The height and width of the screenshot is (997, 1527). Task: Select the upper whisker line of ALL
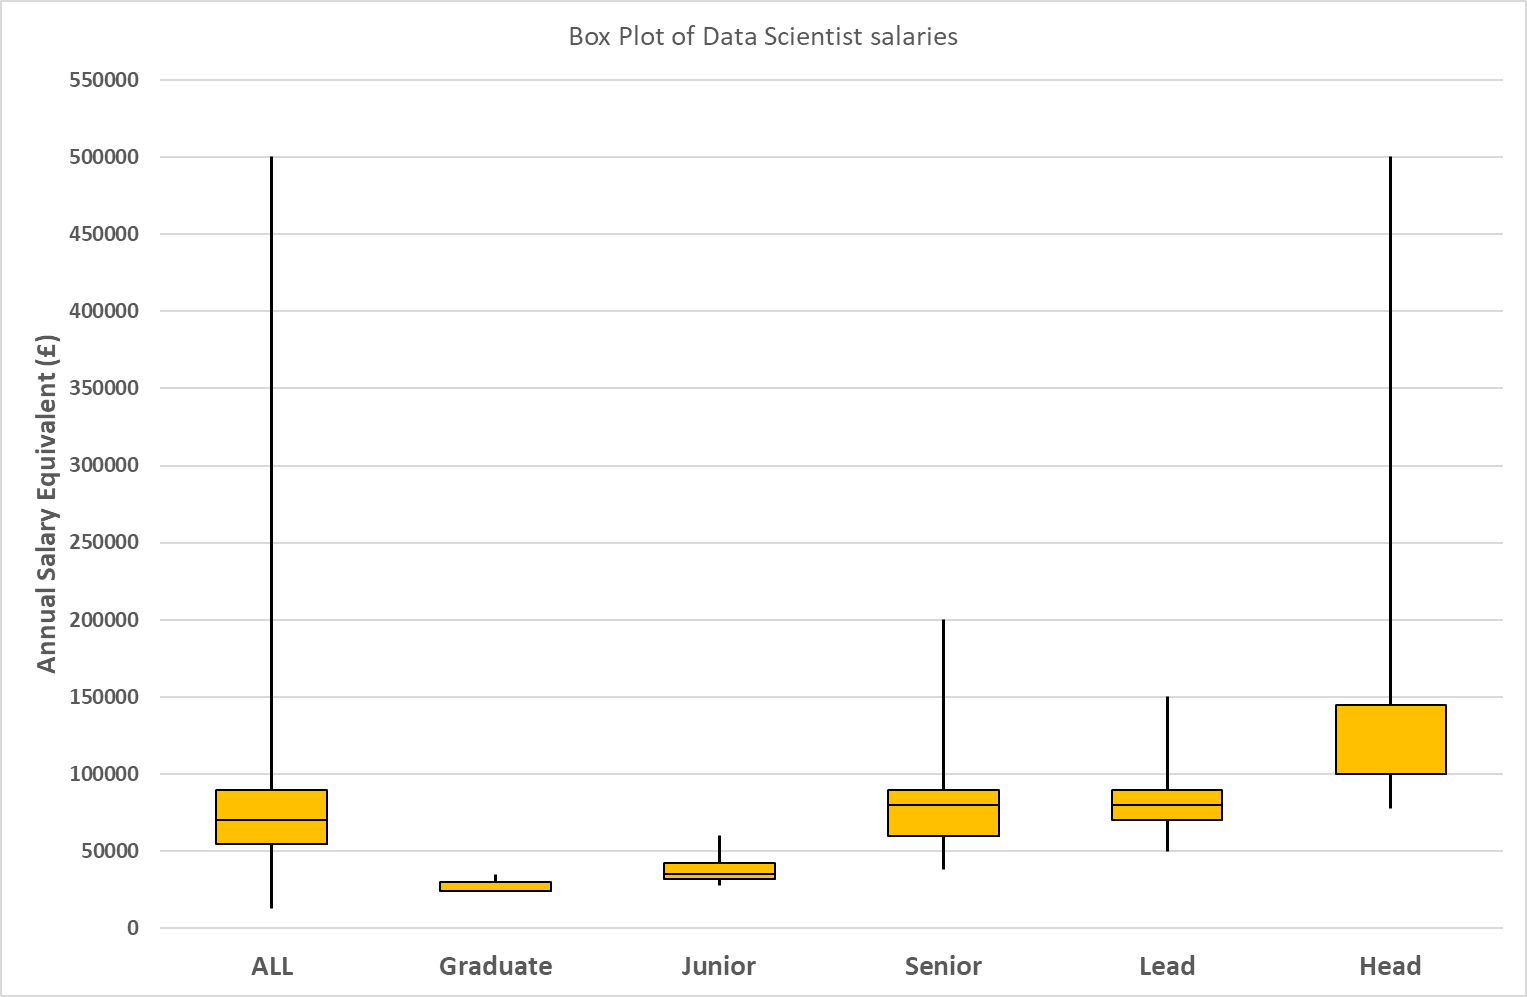coord(272,470)
